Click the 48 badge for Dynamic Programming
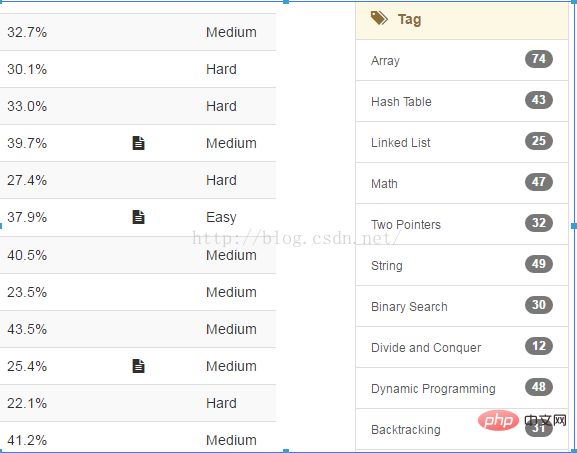577x453 pixels. 539,387
